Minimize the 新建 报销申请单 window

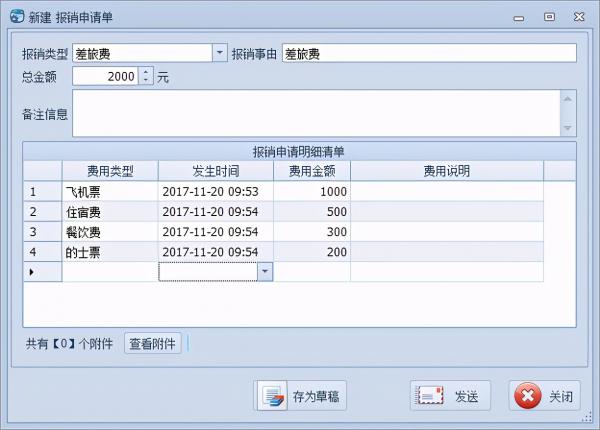518,18
